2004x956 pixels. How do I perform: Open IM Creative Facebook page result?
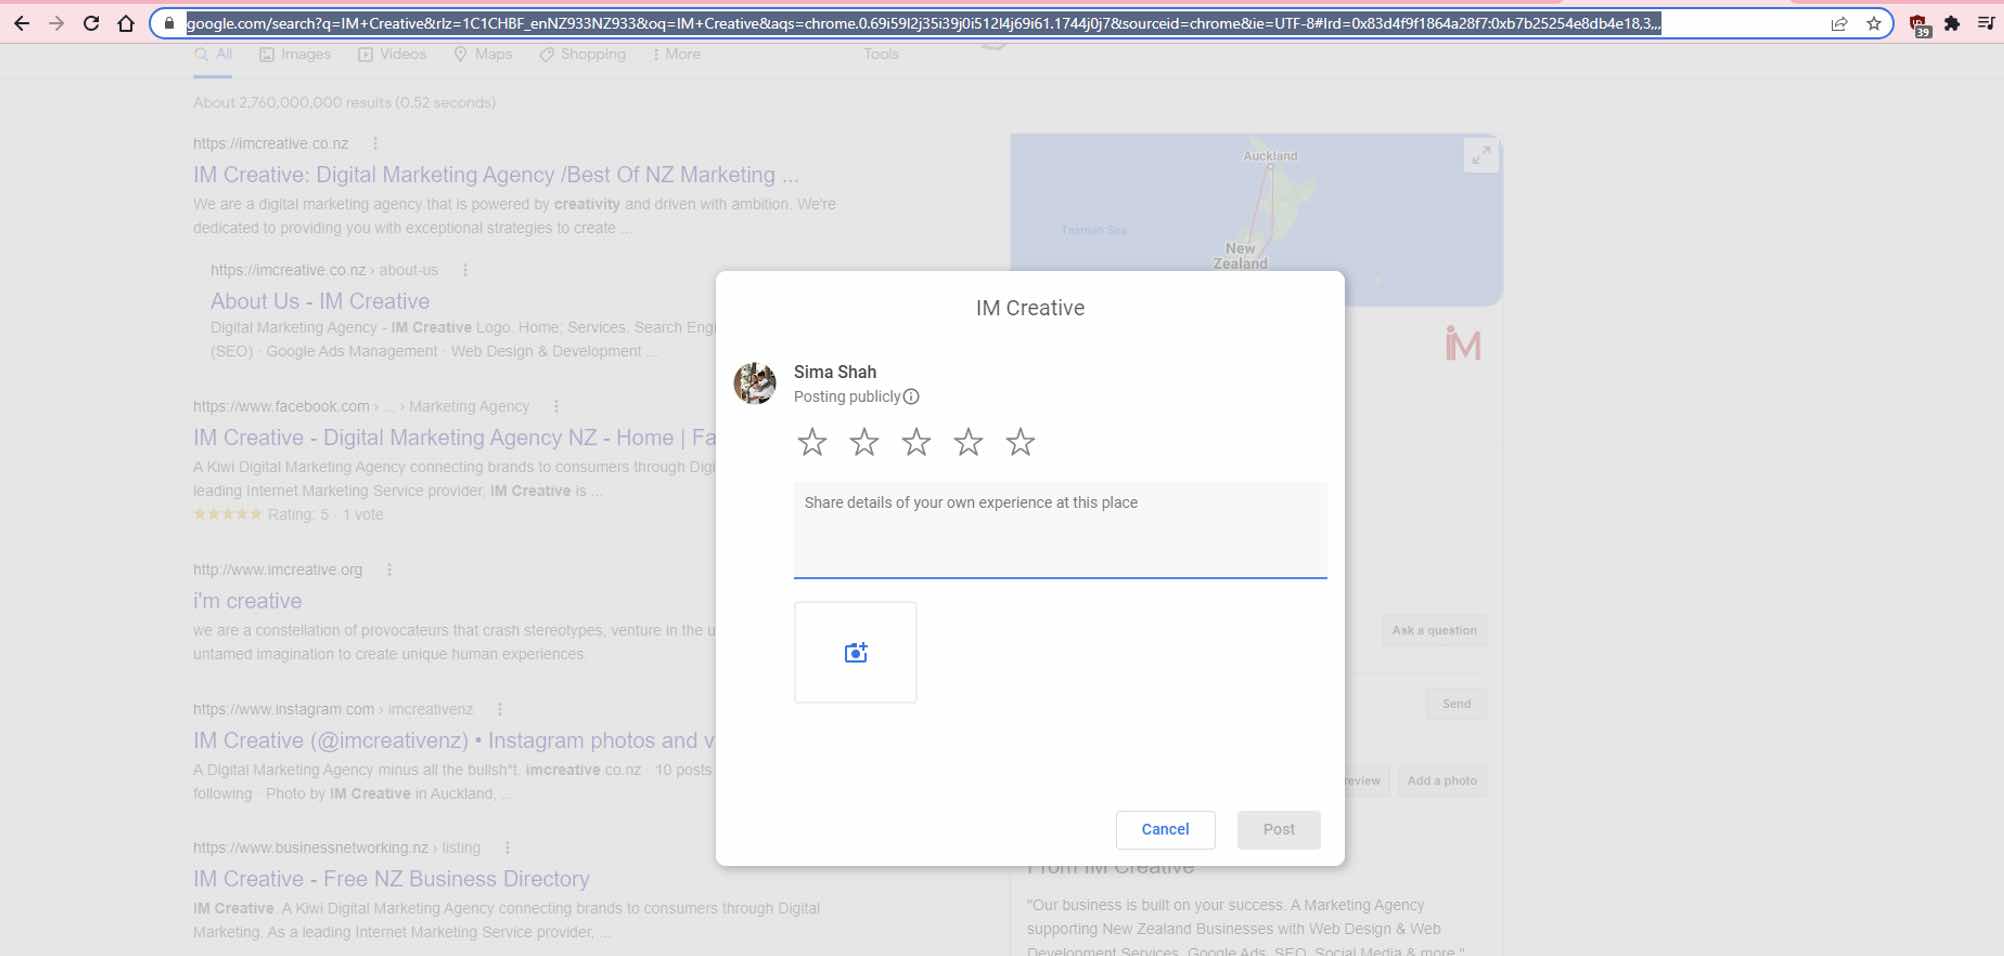point(454,437)
